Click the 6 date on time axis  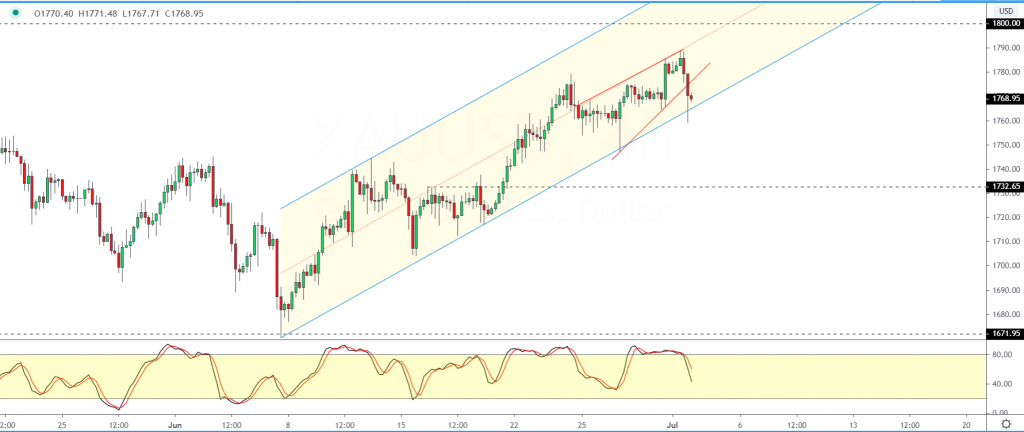(741, 423)
